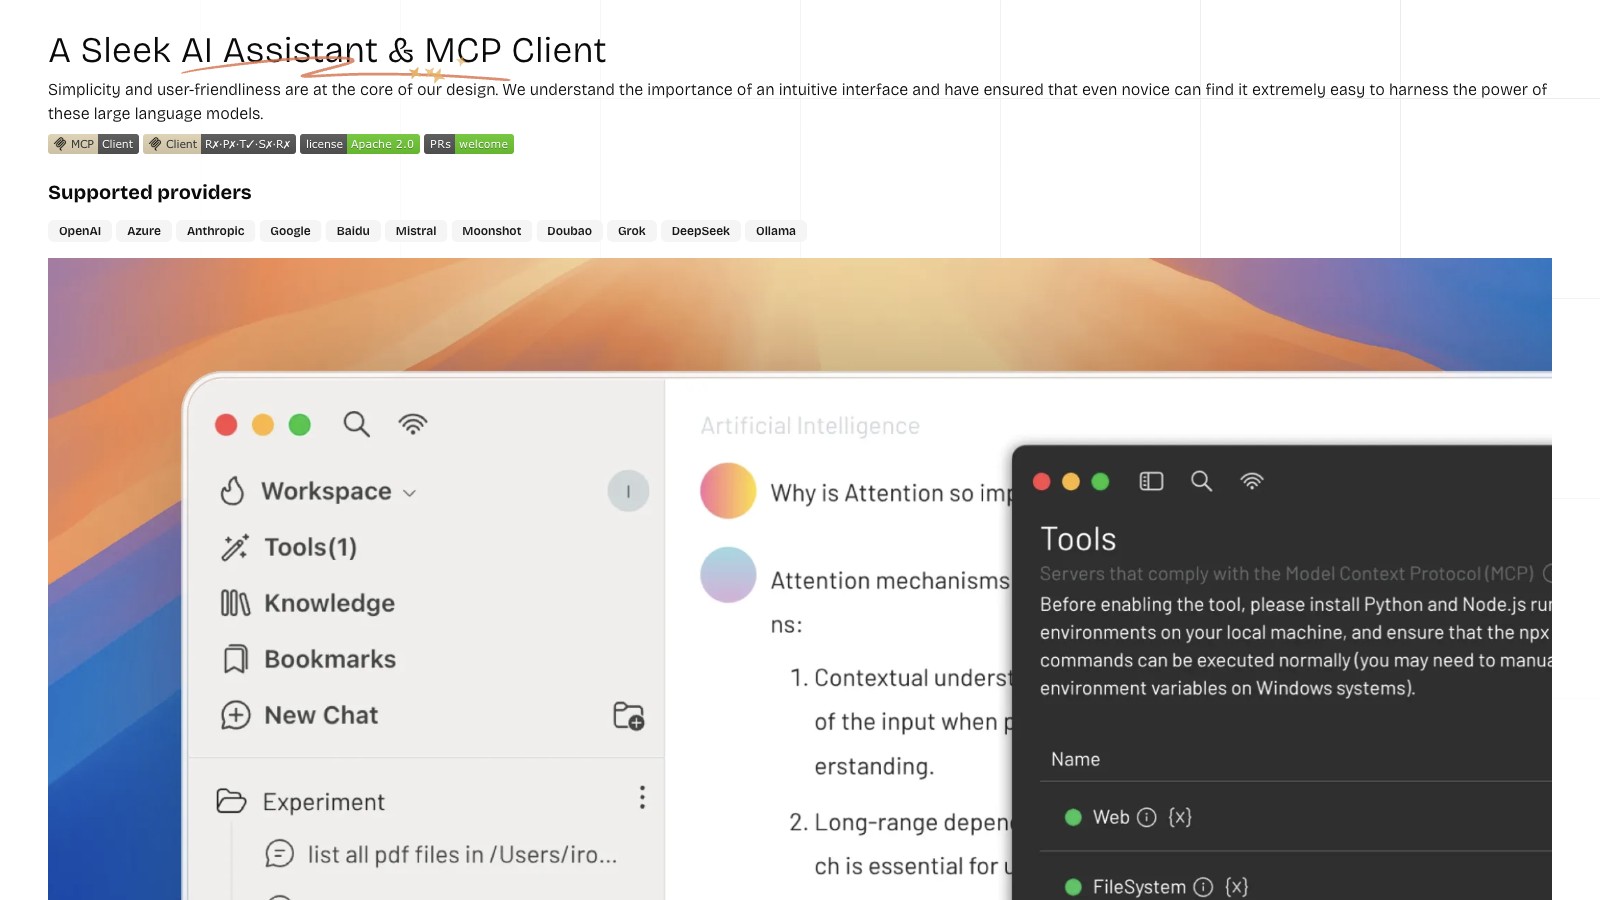Open the new folder icon beside New Chat
Viewport: 1600px width, 900px height.
click(x=628, y=716)
